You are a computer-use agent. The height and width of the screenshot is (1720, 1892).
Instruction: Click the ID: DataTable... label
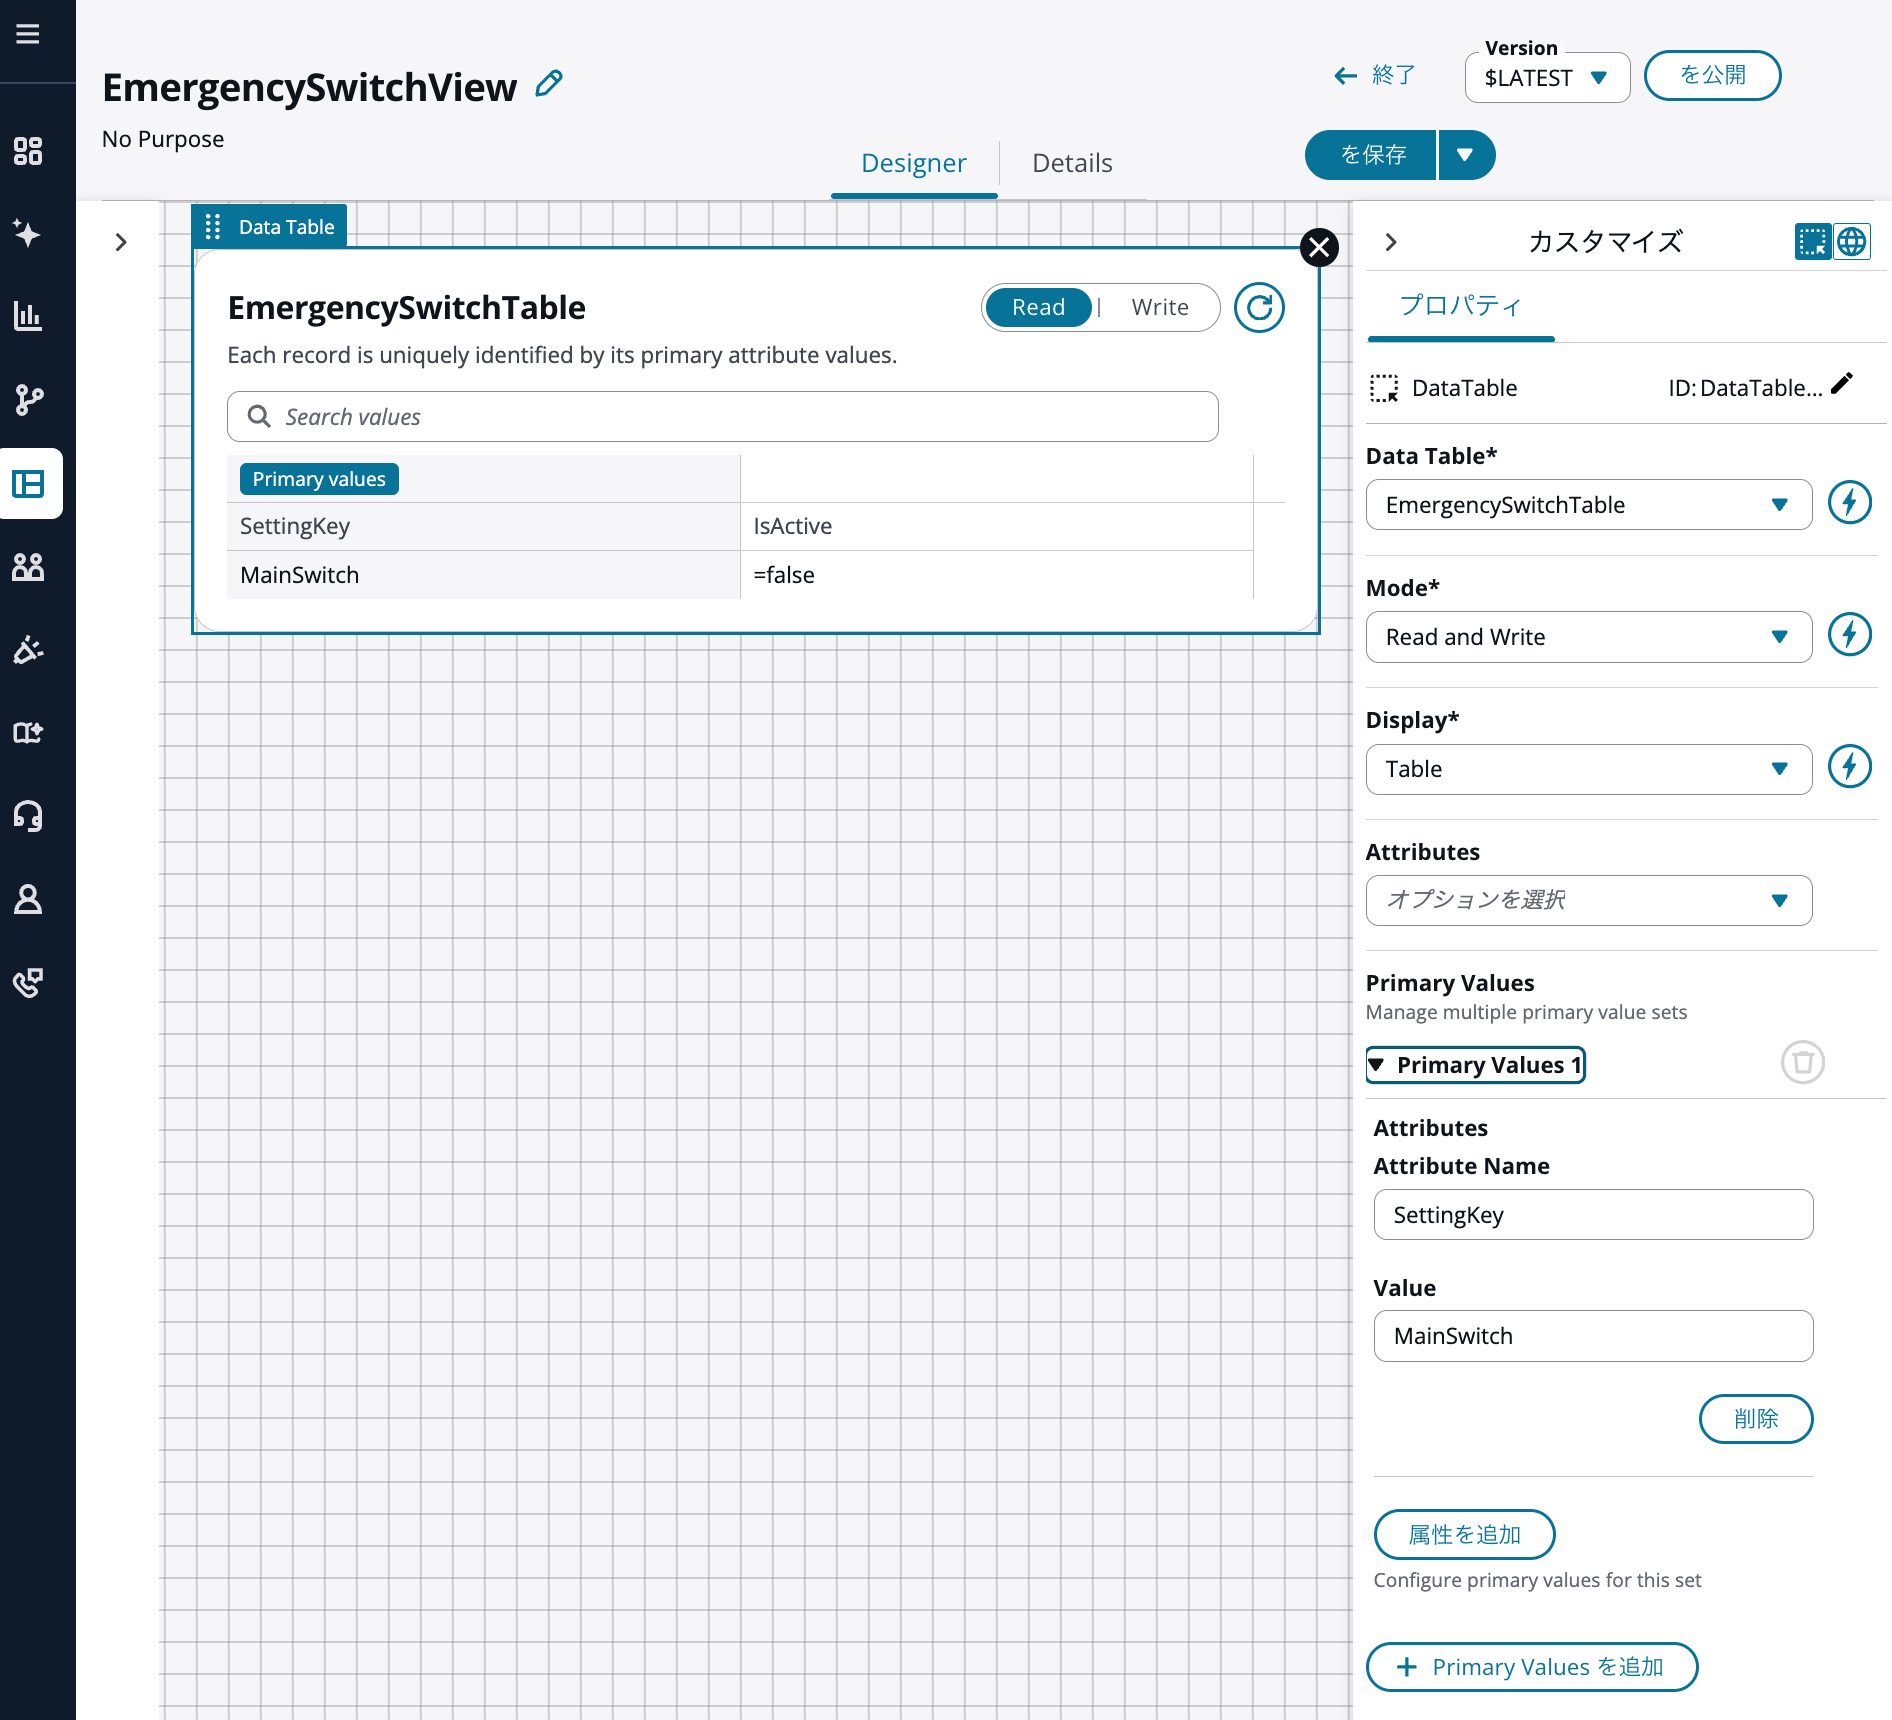pyautogui.click(x=1745, y=388)
